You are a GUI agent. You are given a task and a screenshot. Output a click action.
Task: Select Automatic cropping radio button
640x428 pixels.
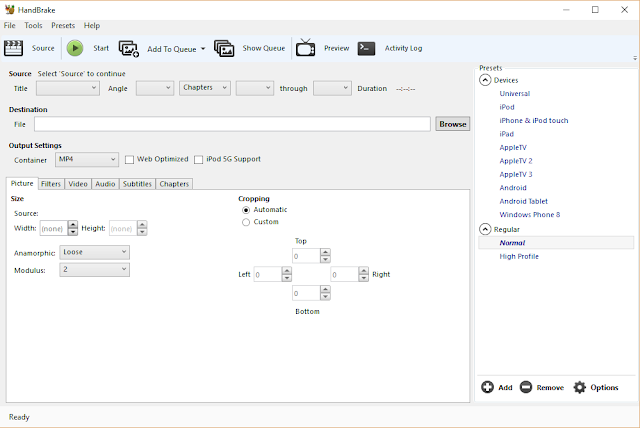246,210
